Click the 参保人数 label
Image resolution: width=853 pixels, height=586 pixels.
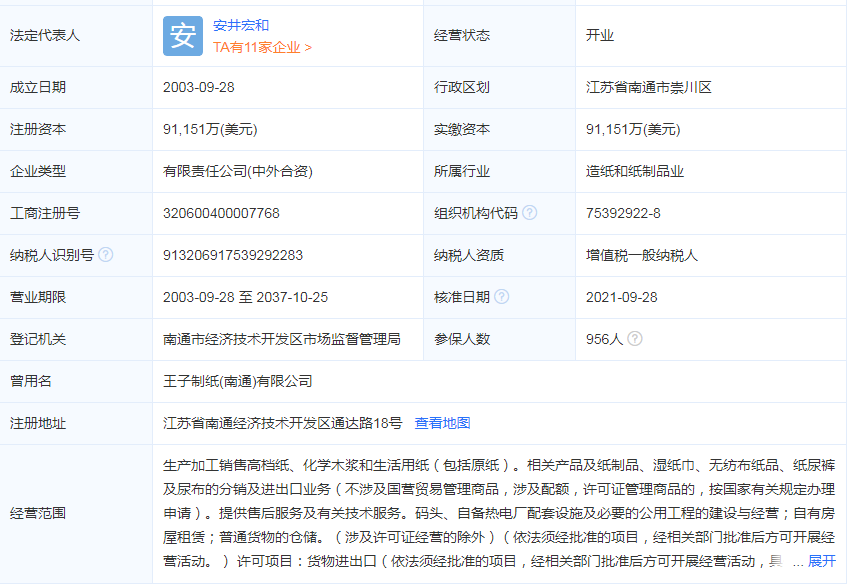pyautogui.click(x=462, y=339)
